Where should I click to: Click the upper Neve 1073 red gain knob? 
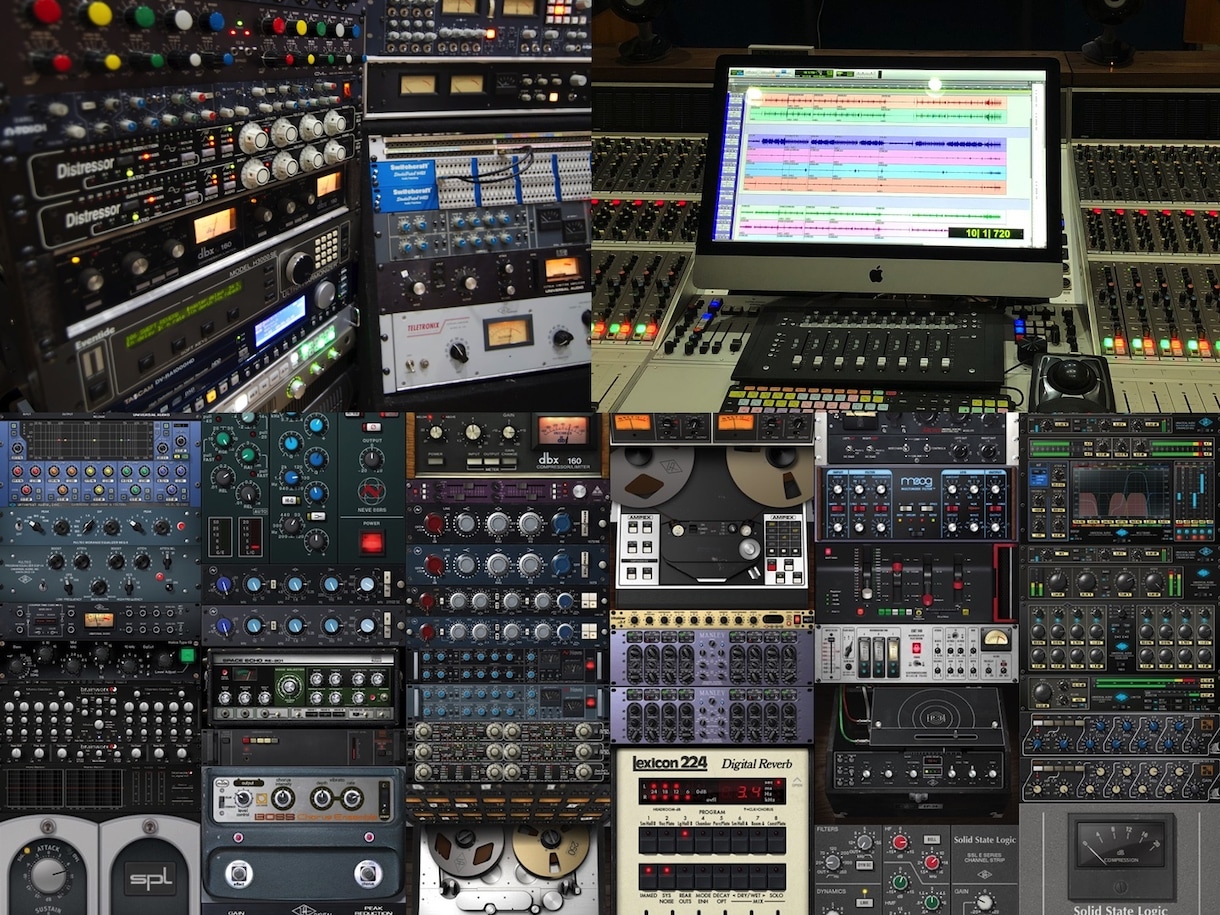[434, 523]
